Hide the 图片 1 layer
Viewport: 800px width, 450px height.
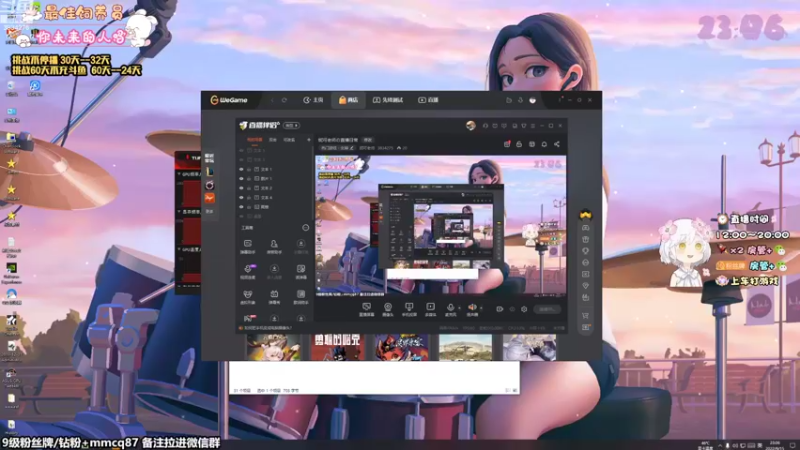click(241, 179)
